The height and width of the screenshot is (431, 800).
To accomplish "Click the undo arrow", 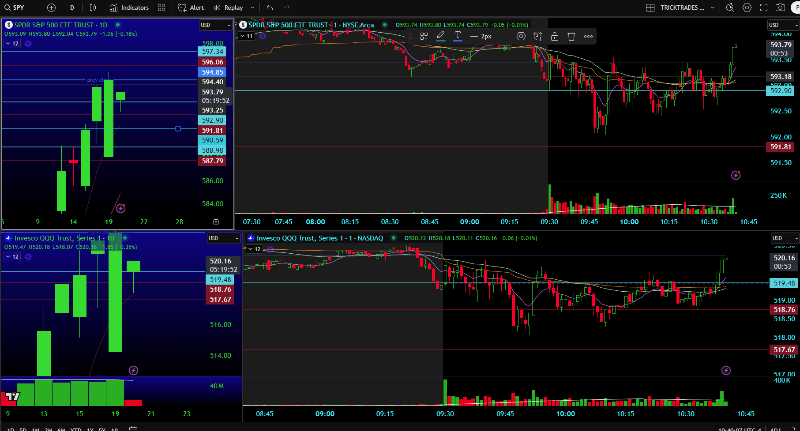I will click(270, 8).
